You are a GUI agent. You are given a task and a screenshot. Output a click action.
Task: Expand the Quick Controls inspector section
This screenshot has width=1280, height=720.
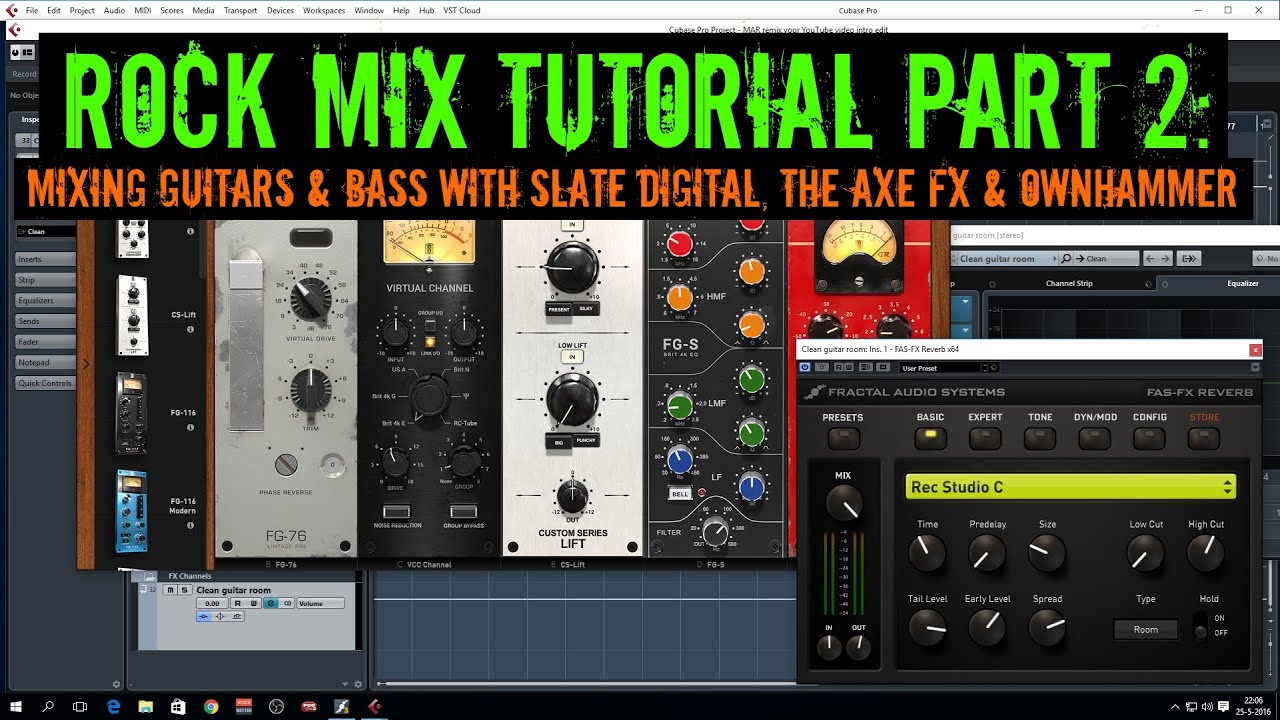tap(45, 383)
